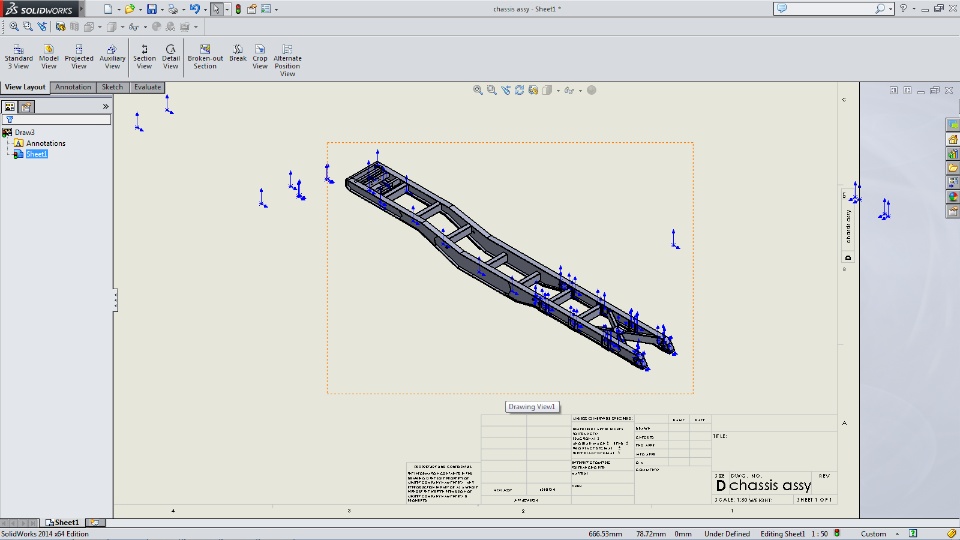960x540 pixels.
Task: Click the search magnifier icon
Action: click(879, 9)
